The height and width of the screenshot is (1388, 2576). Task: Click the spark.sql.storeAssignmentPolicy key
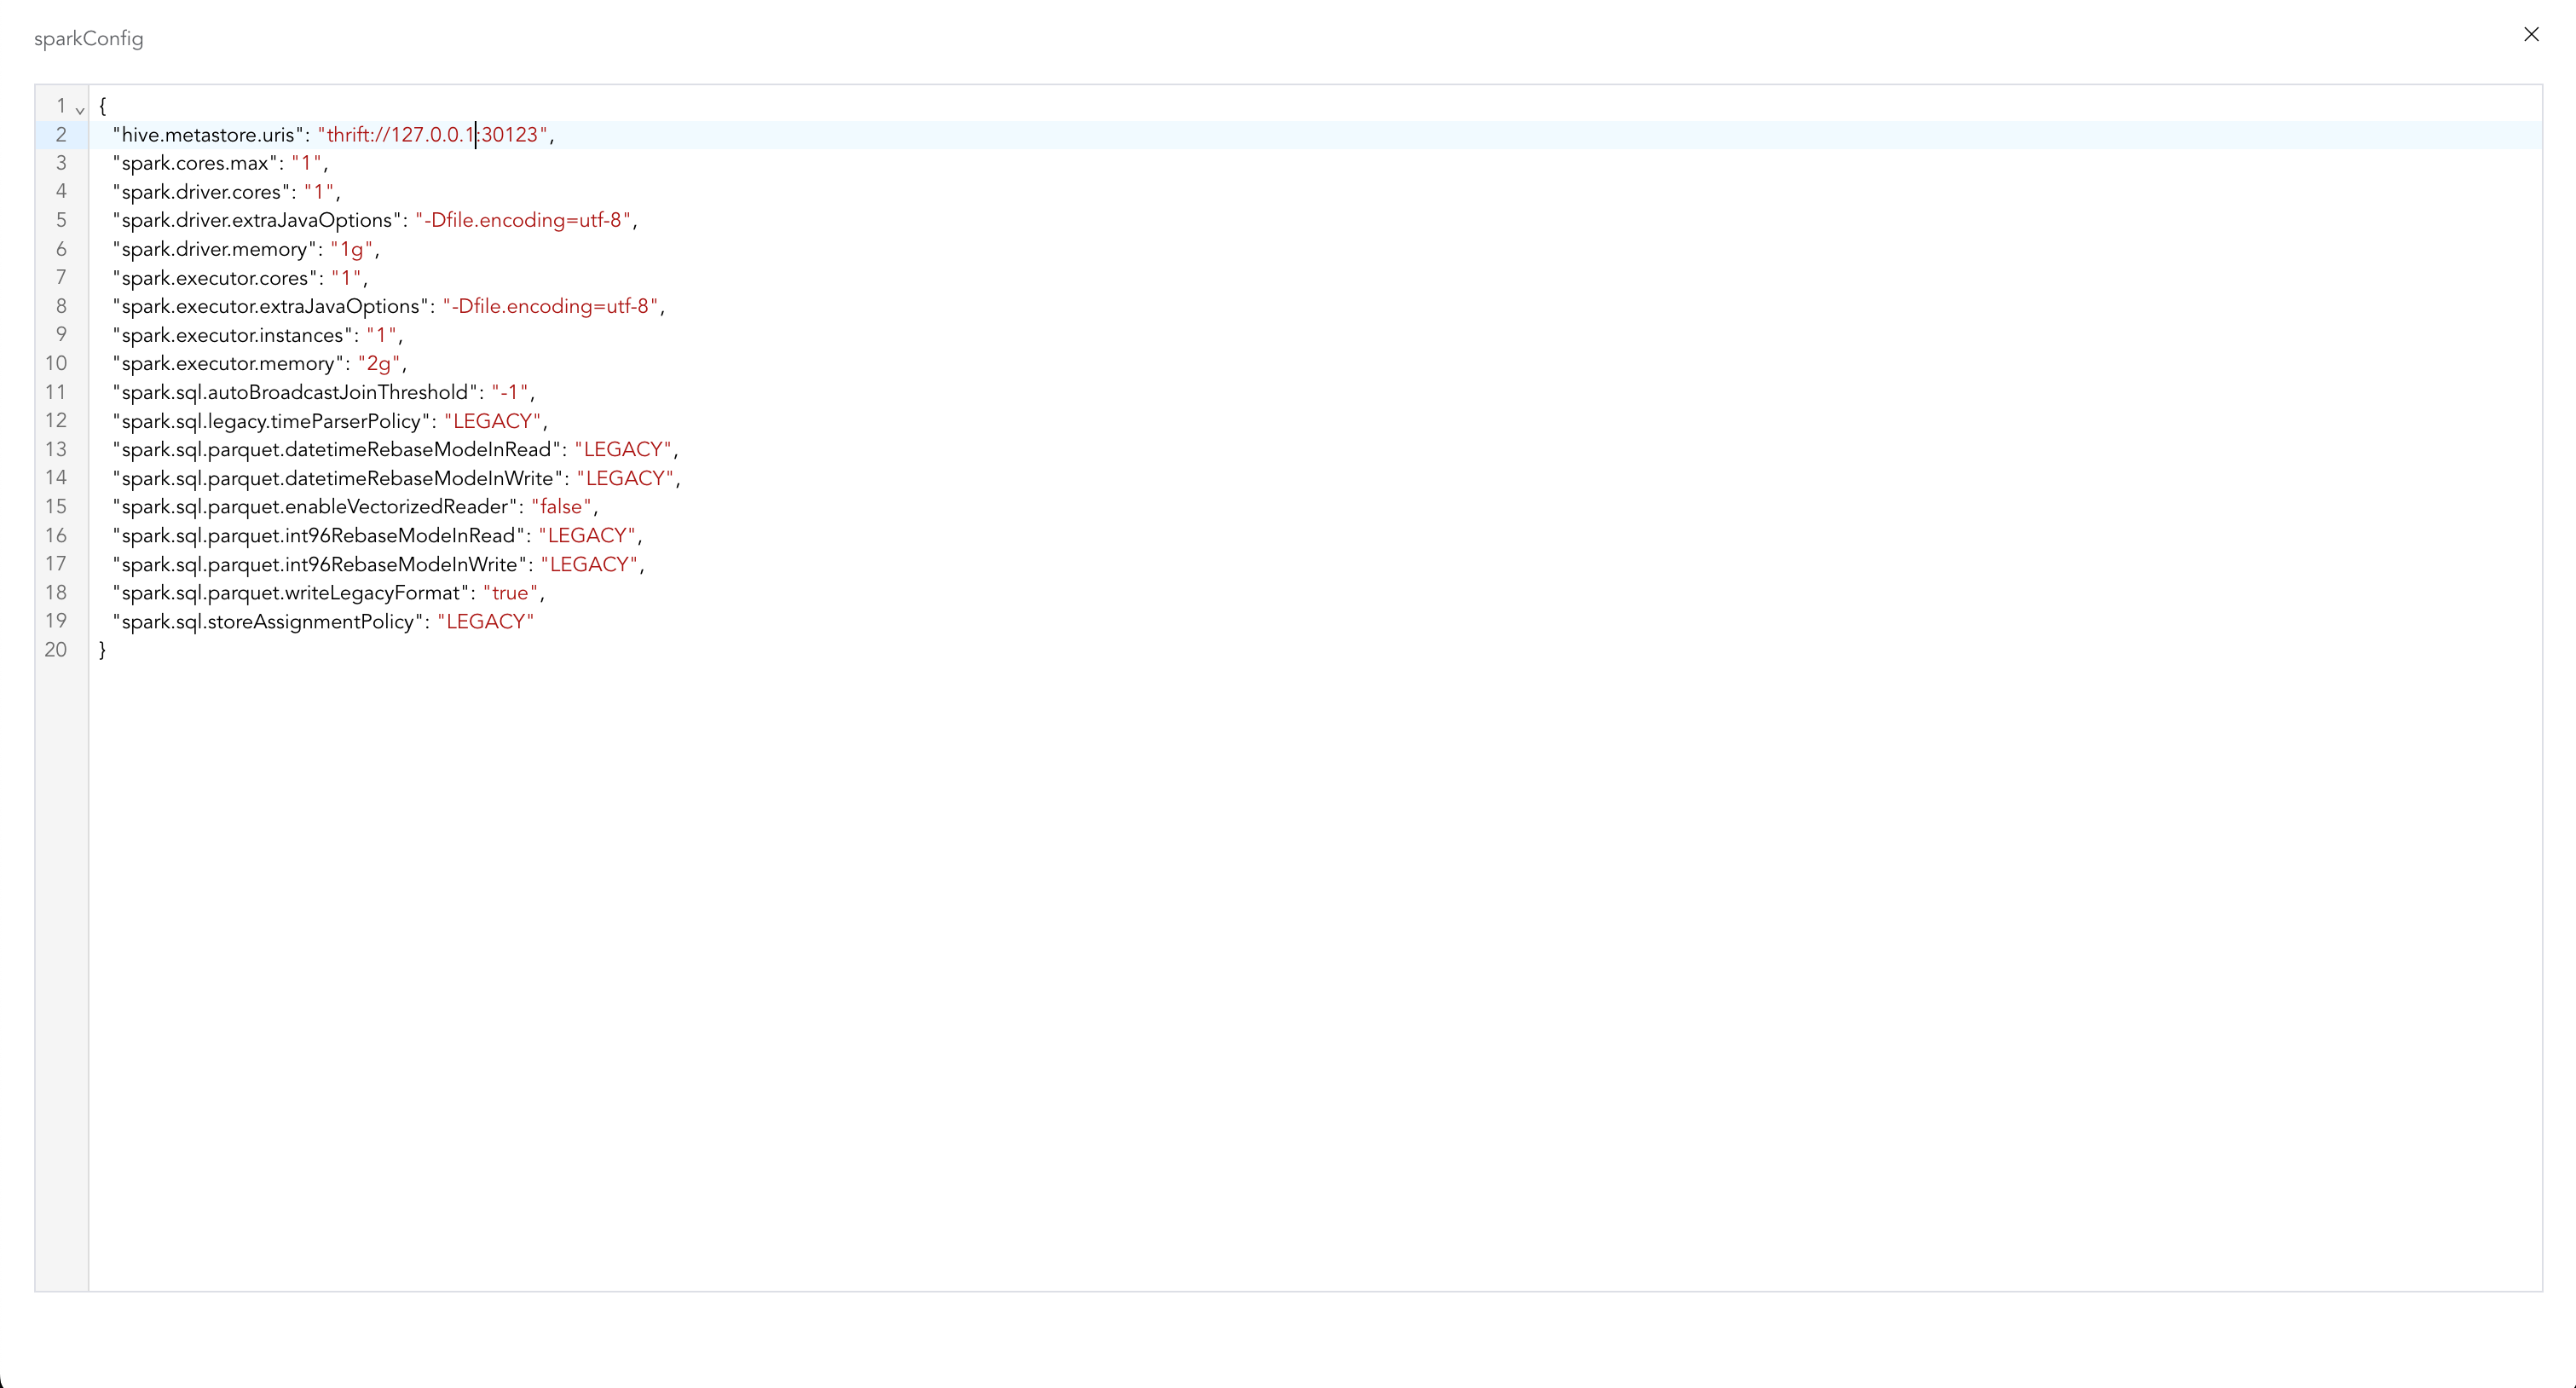267,622
